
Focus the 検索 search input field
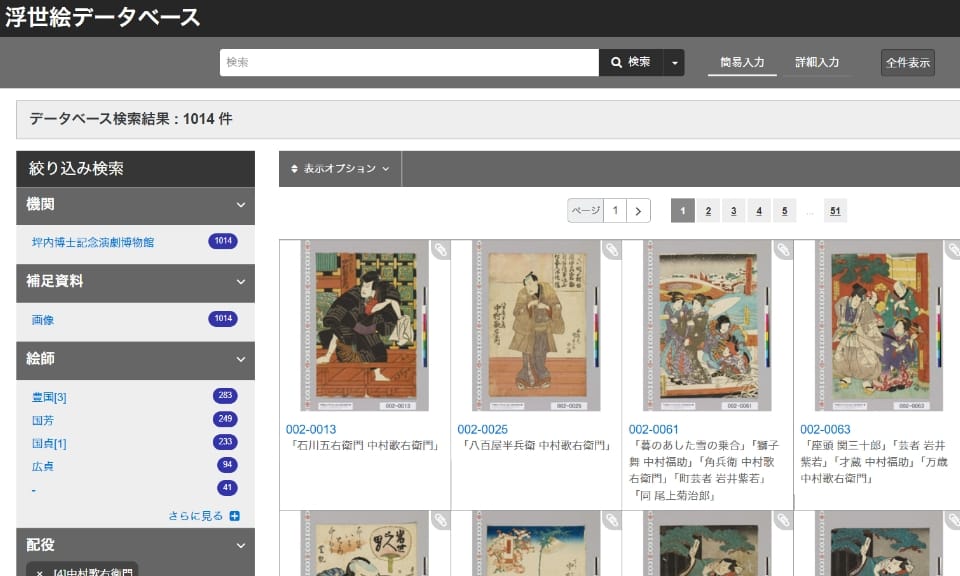(x=409, y=62)
